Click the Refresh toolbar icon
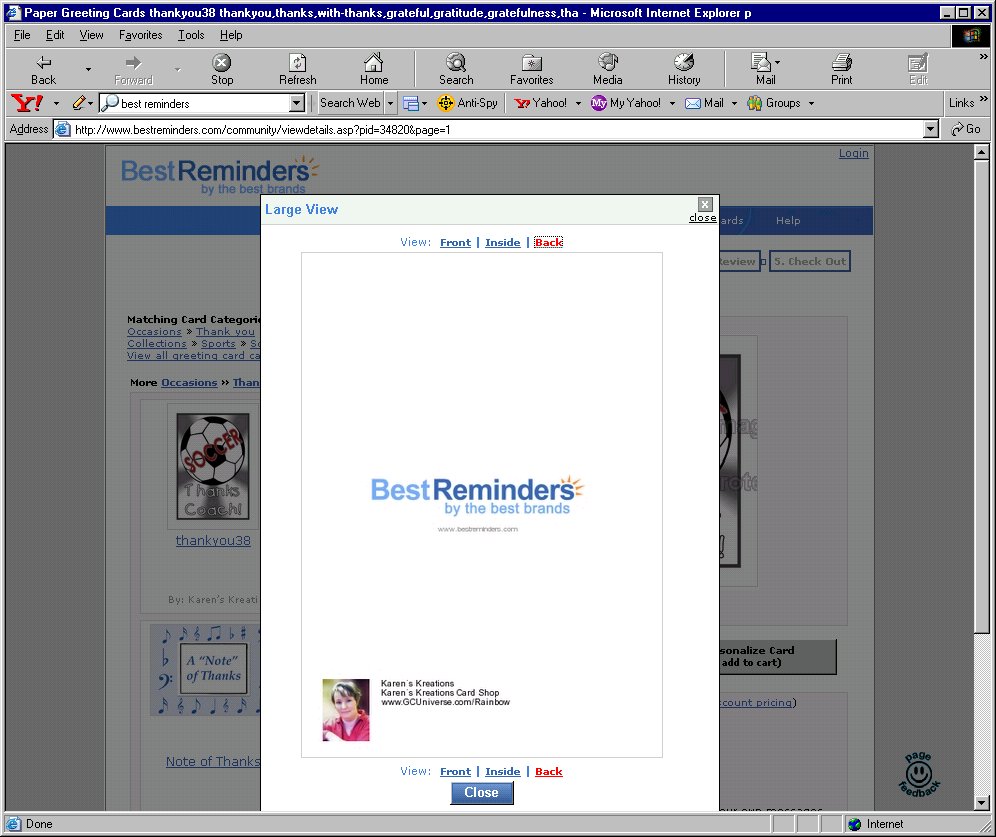The height and width of the screenshot is (837, 996). (x=297, y=63)
